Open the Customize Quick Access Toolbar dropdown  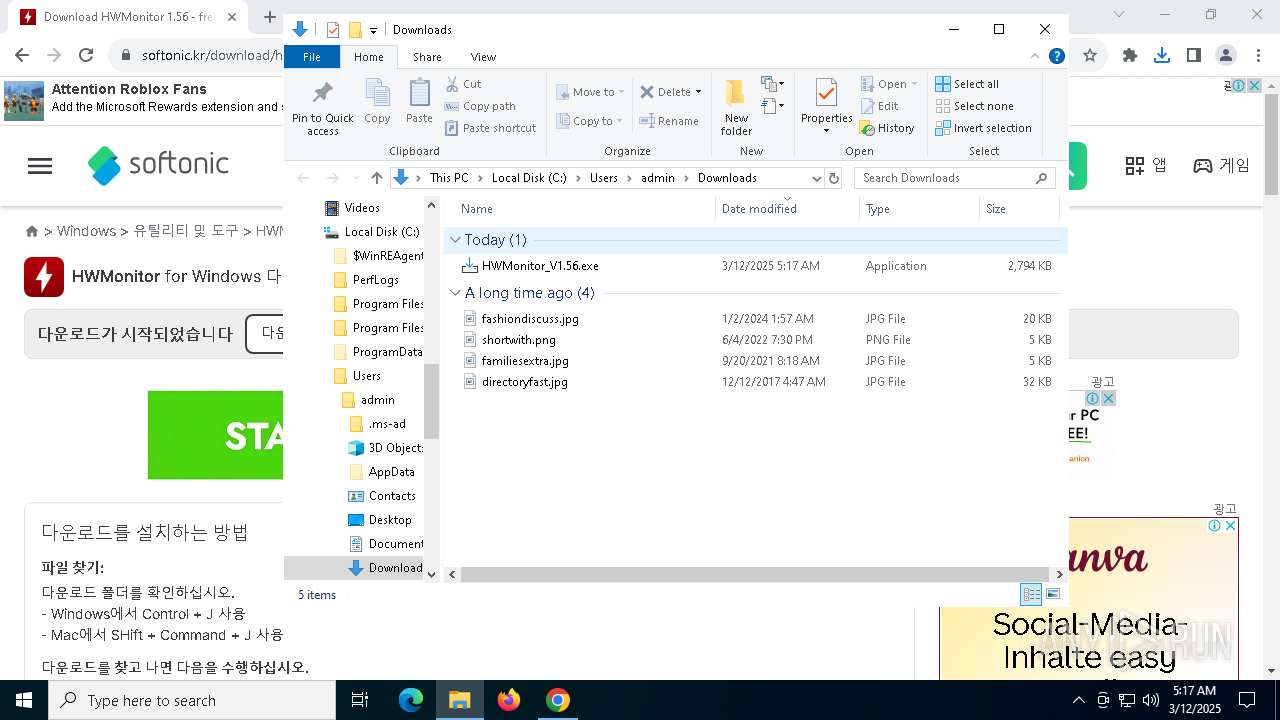point(373,30)
